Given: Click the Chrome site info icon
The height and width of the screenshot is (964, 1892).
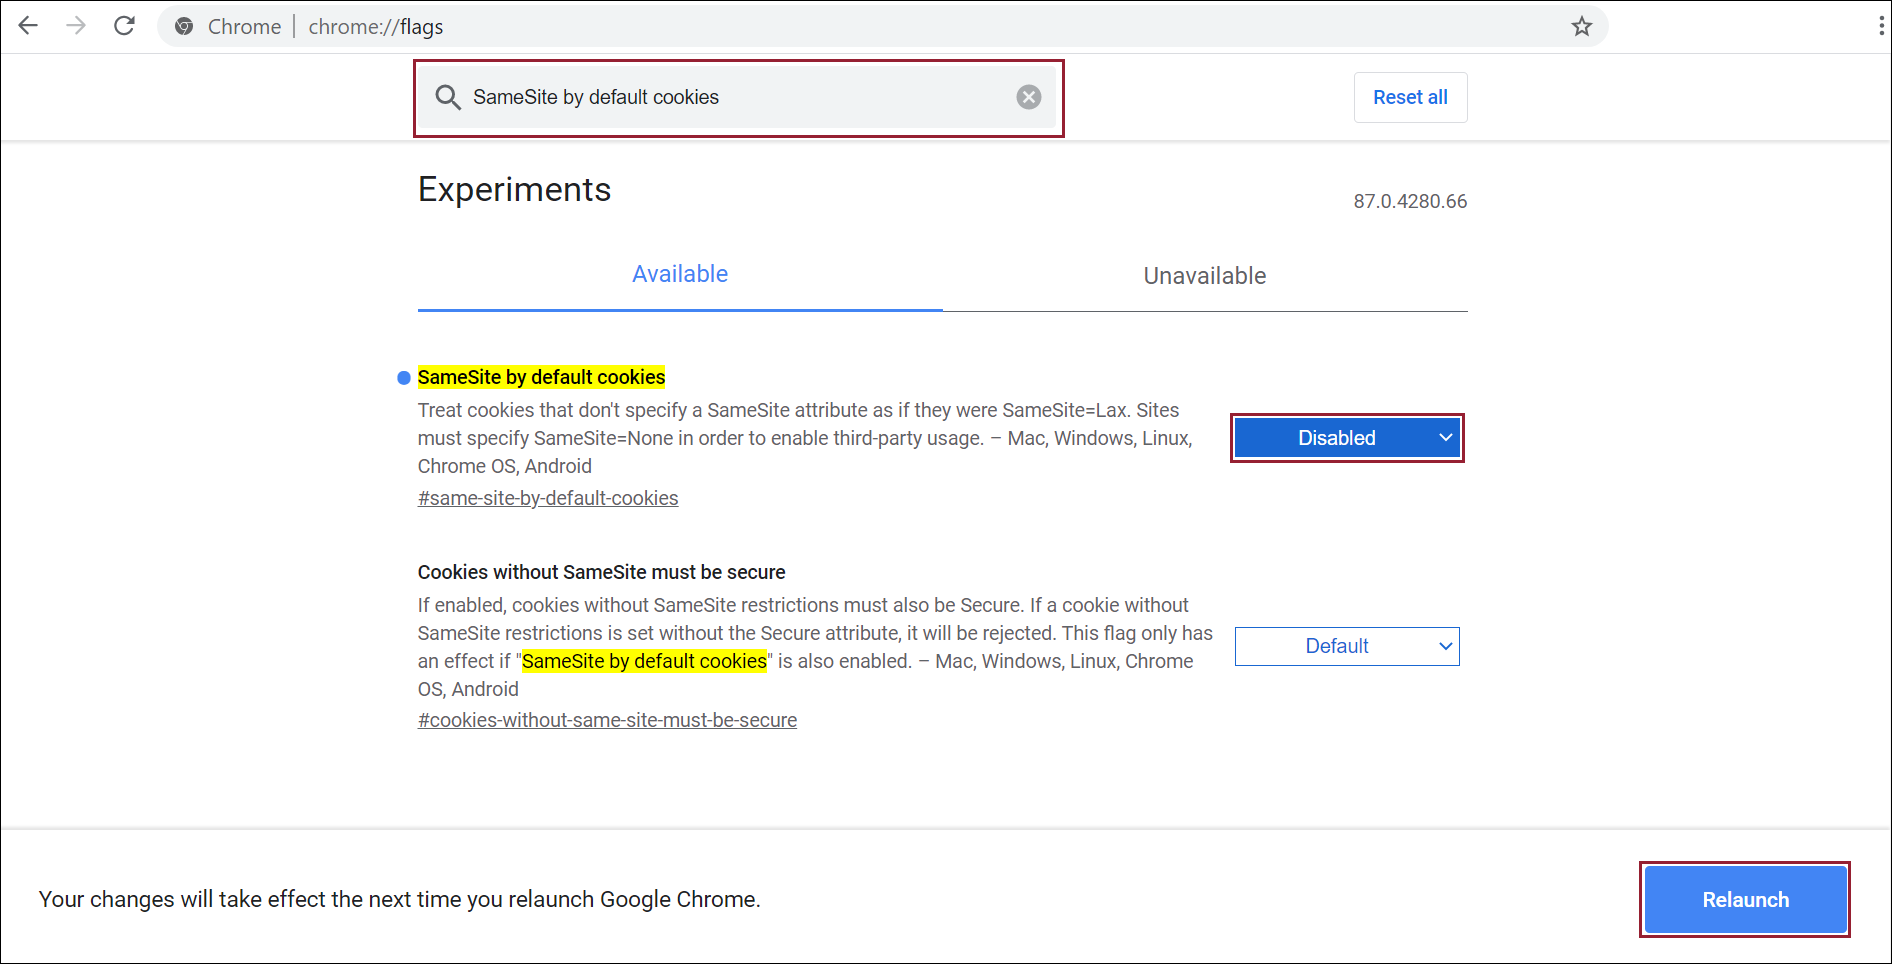Looking at the screenshot, I should tap(184, 27).
